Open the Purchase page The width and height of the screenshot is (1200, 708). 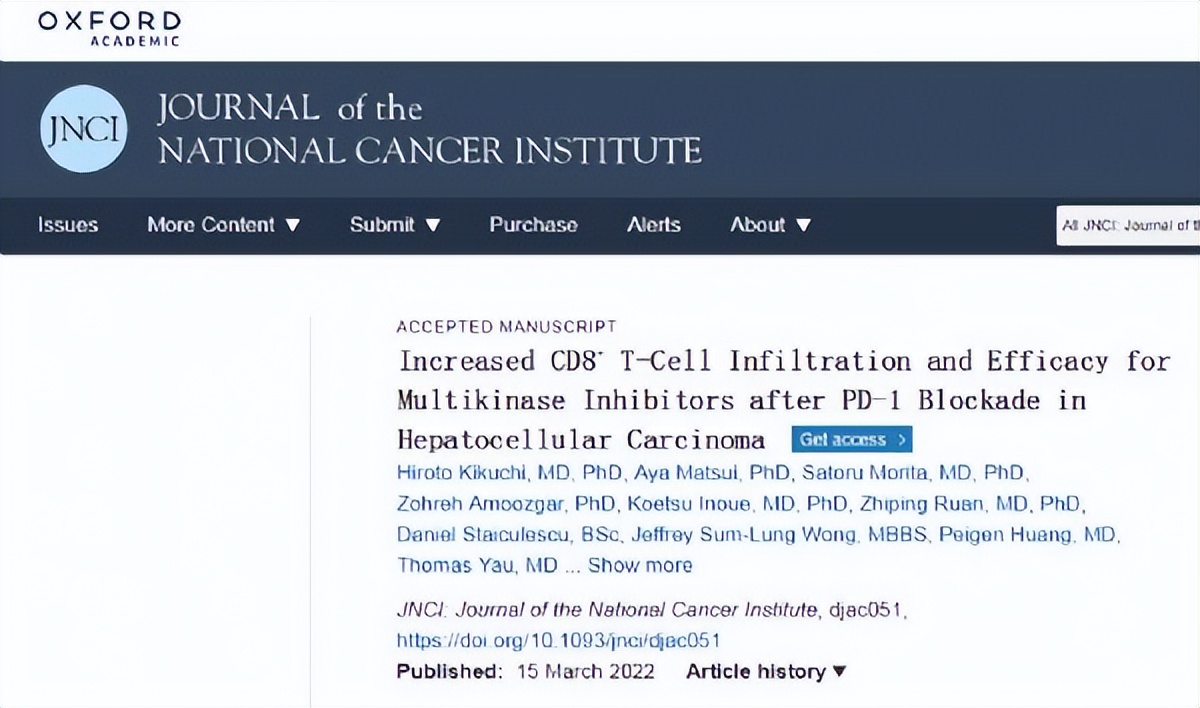(533, 225)
